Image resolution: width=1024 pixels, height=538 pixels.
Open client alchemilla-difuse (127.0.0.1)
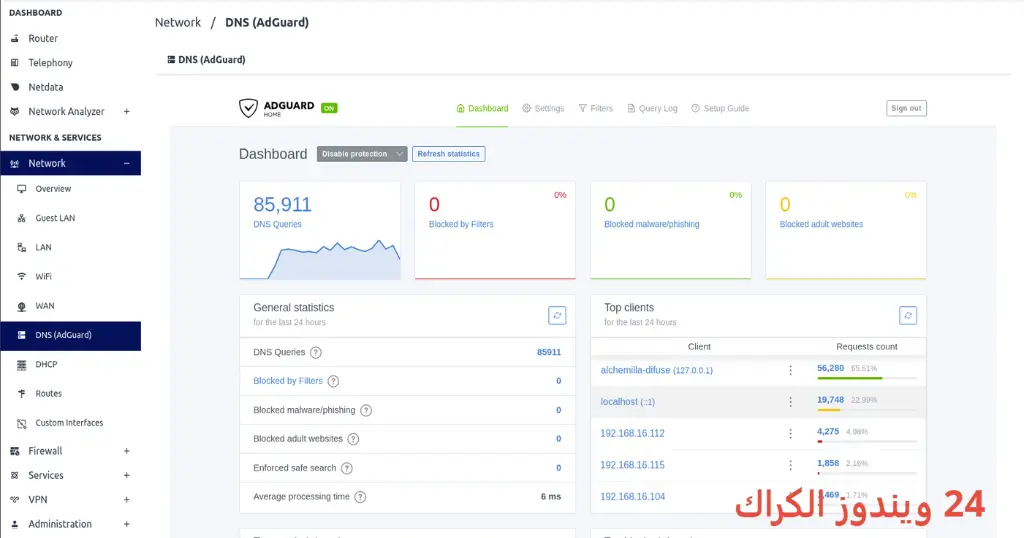[656, 370]
